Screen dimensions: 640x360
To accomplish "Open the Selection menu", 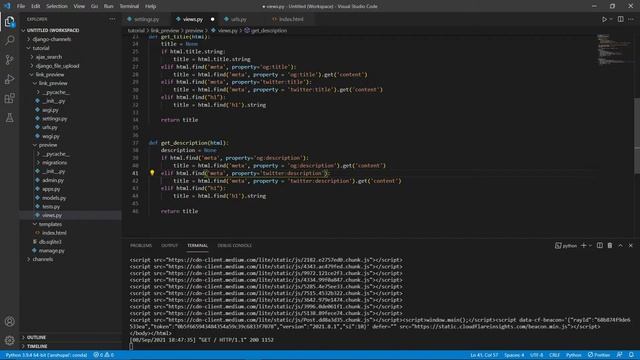I will (x=57, y=6).
